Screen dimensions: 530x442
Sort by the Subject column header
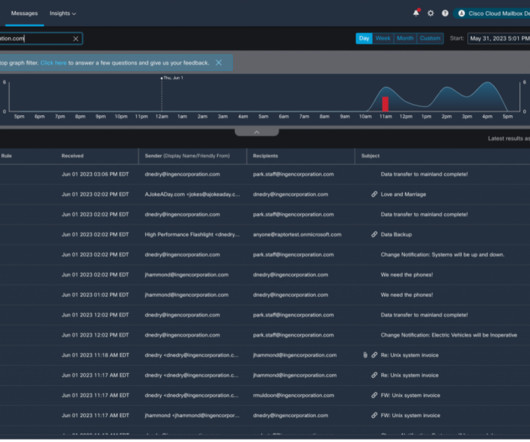click(370, 156)
